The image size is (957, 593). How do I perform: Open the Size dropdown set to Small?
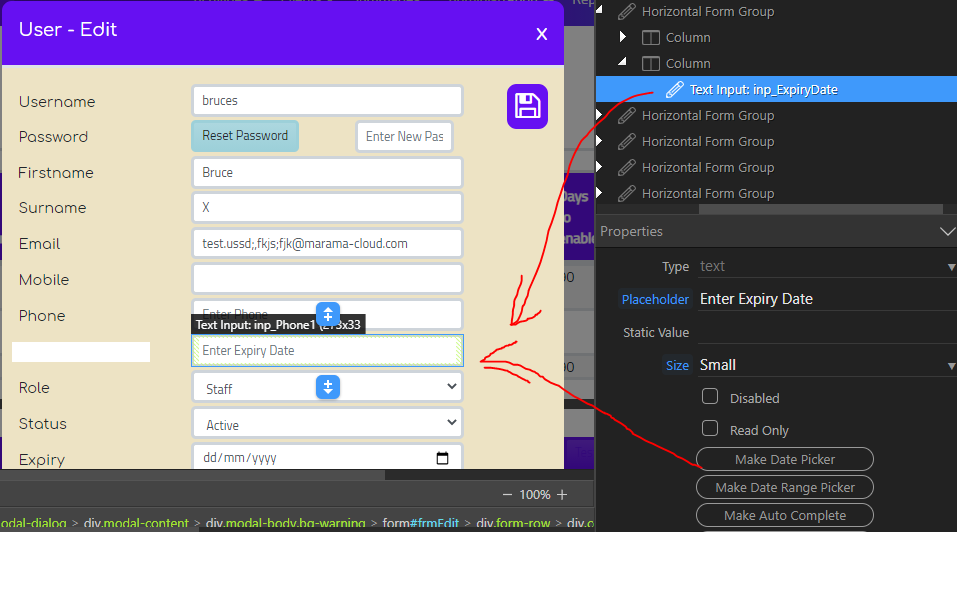pyautogui.click(x=827, y=365)
